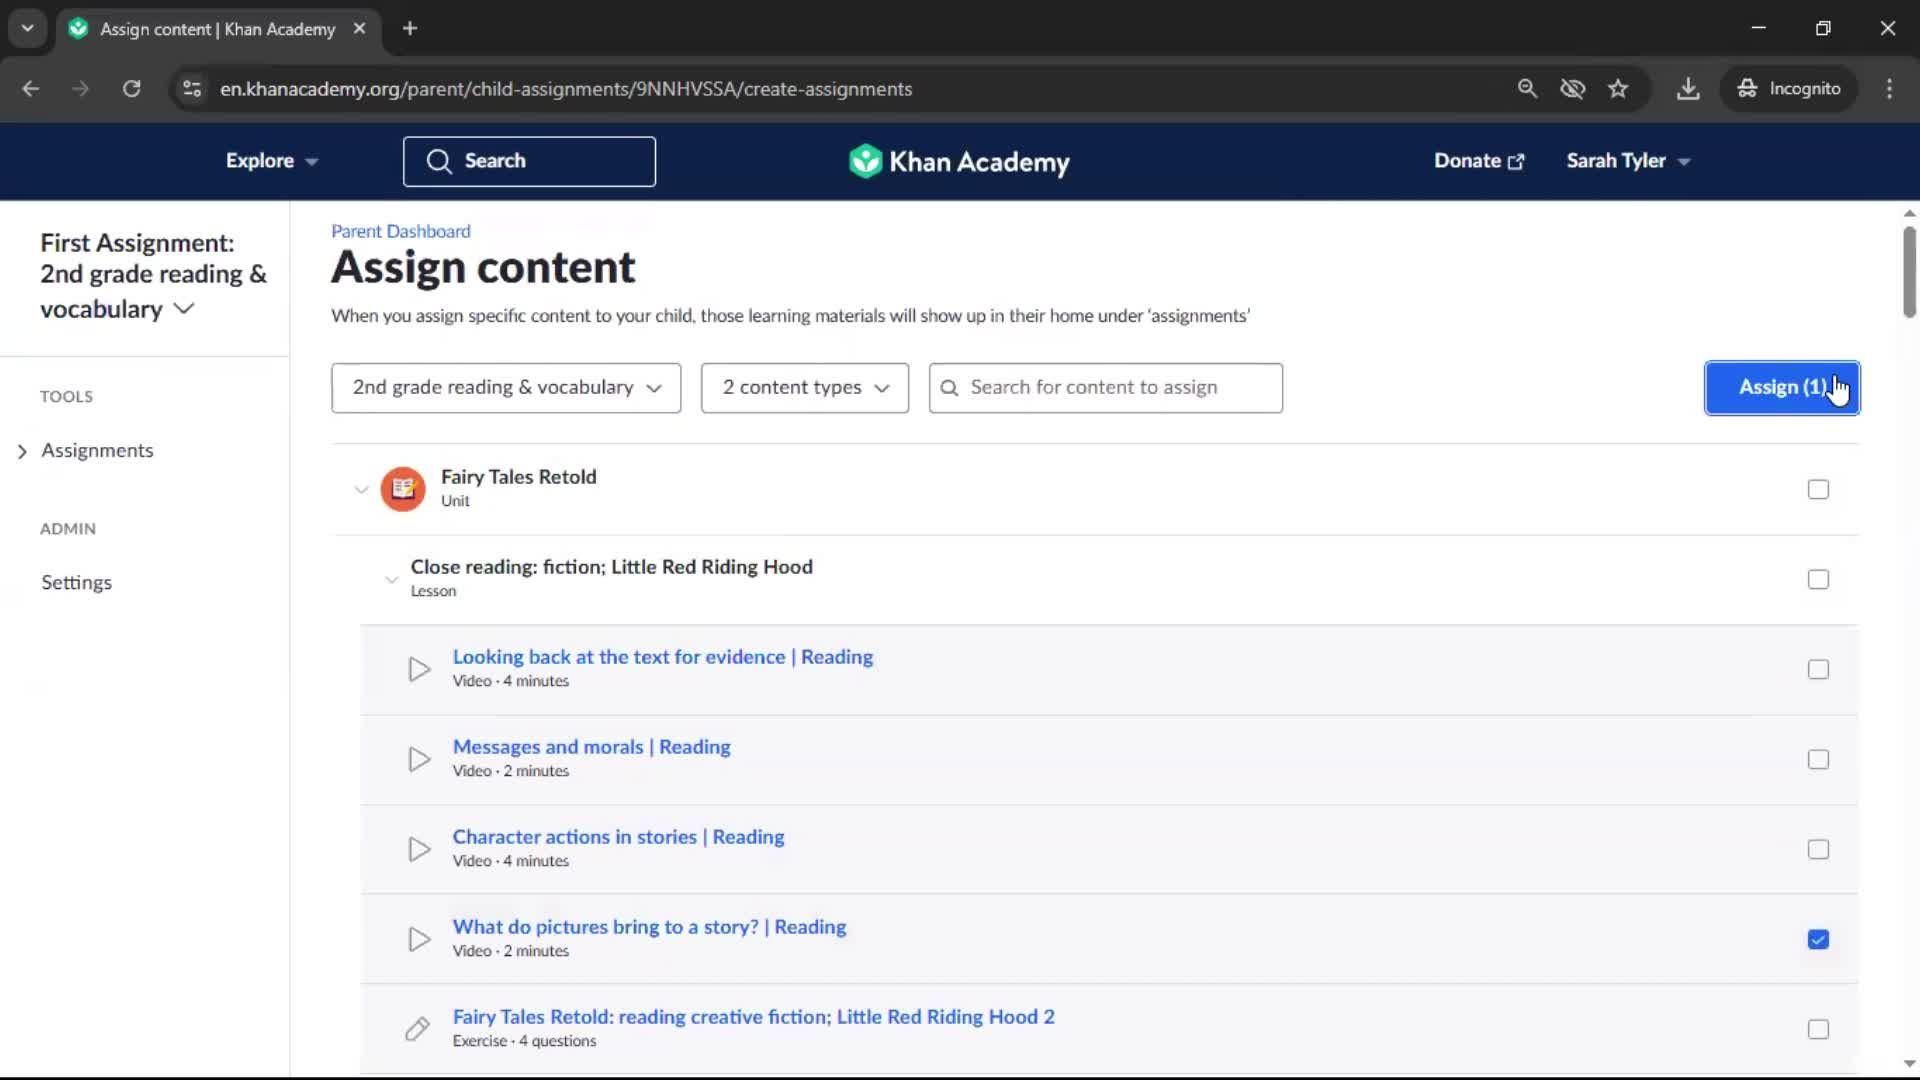The height and width of the screenshot is (1080, 1920).
Task: Open 2nd grade reading & vocabulary dropdown
Action: point(506,388)
